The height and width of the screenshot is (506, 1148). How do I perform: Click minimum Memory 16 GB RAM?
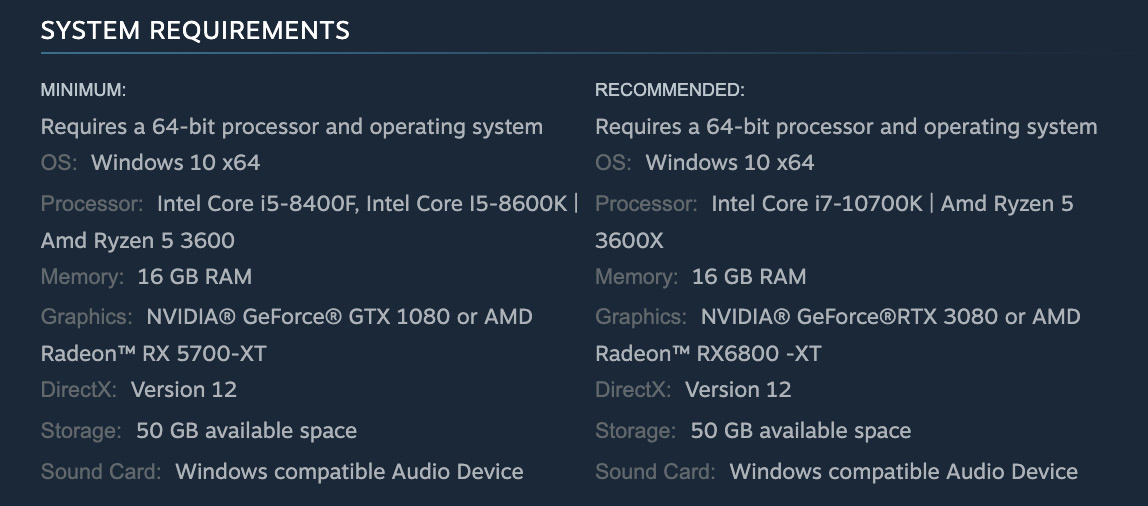coord(195,277)
